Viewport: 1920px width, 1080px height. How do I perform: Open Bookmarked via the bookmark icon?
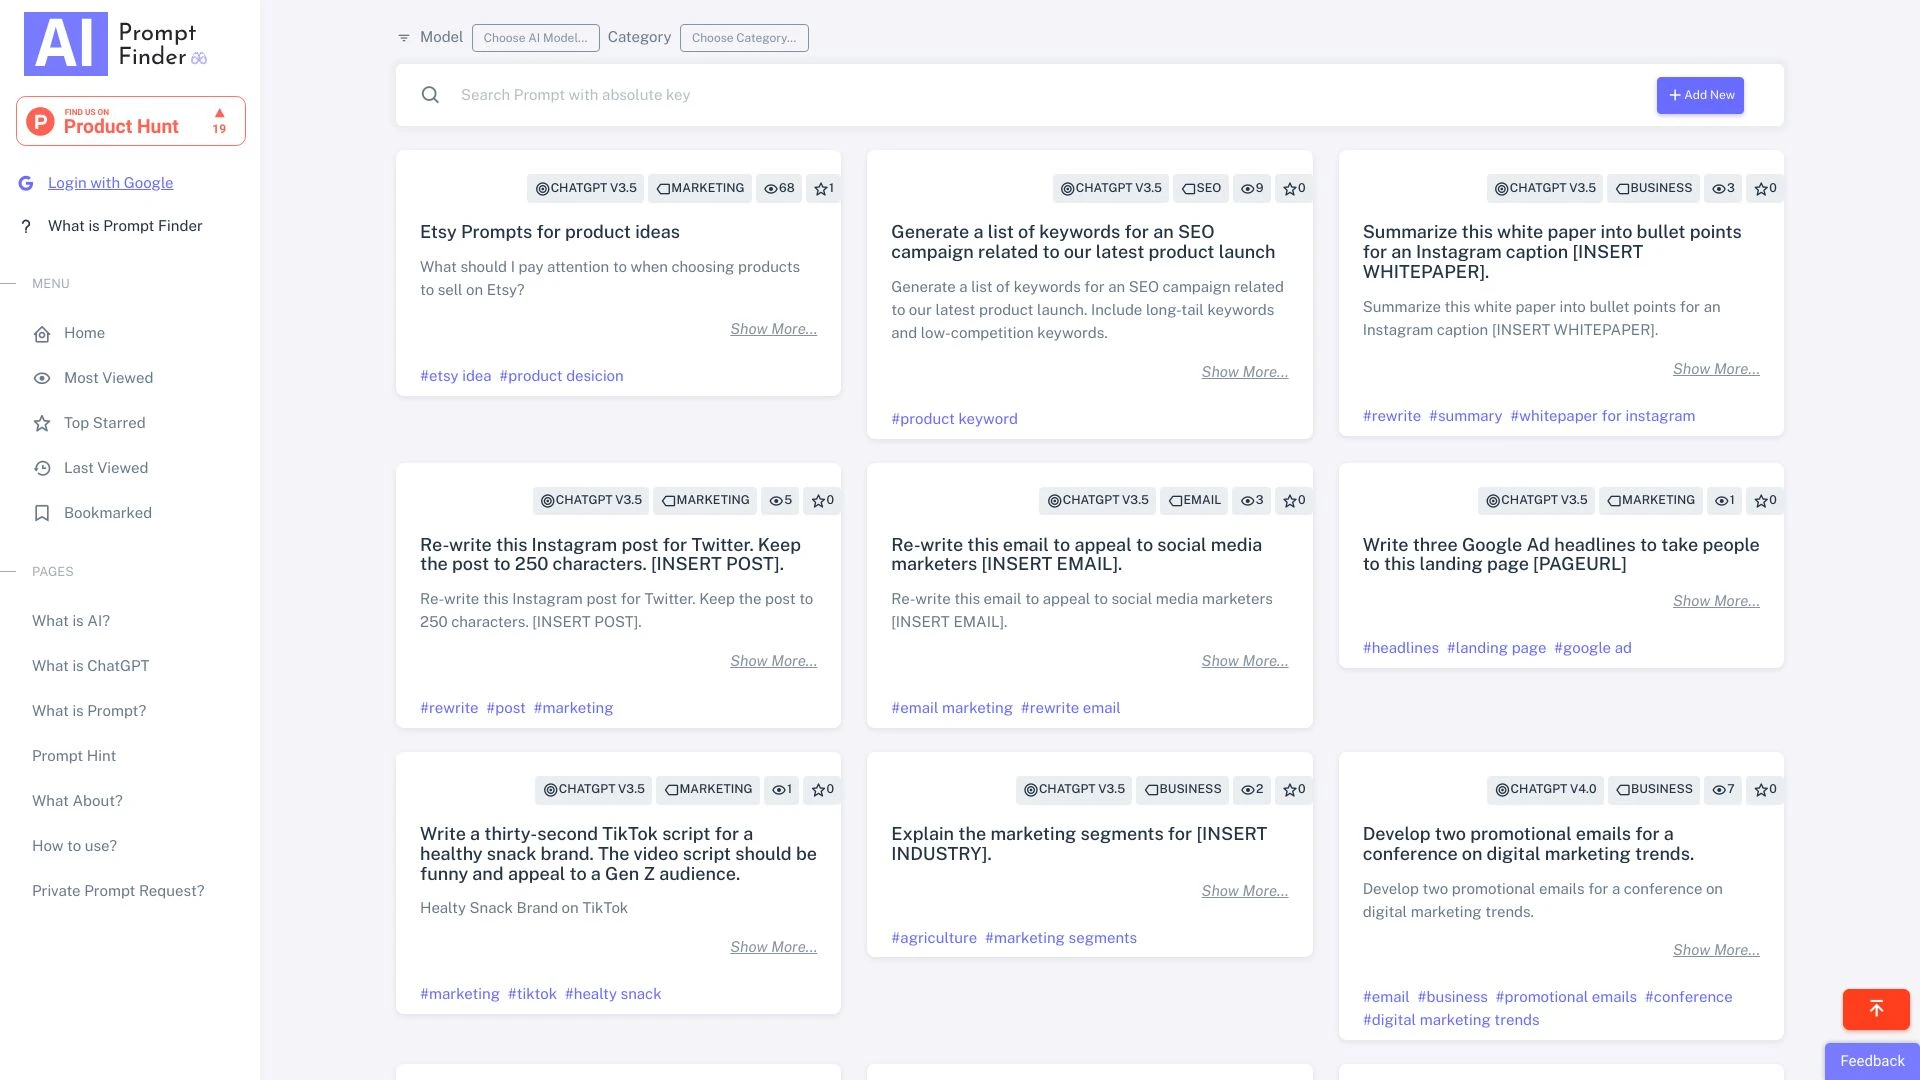pos(42,513)
